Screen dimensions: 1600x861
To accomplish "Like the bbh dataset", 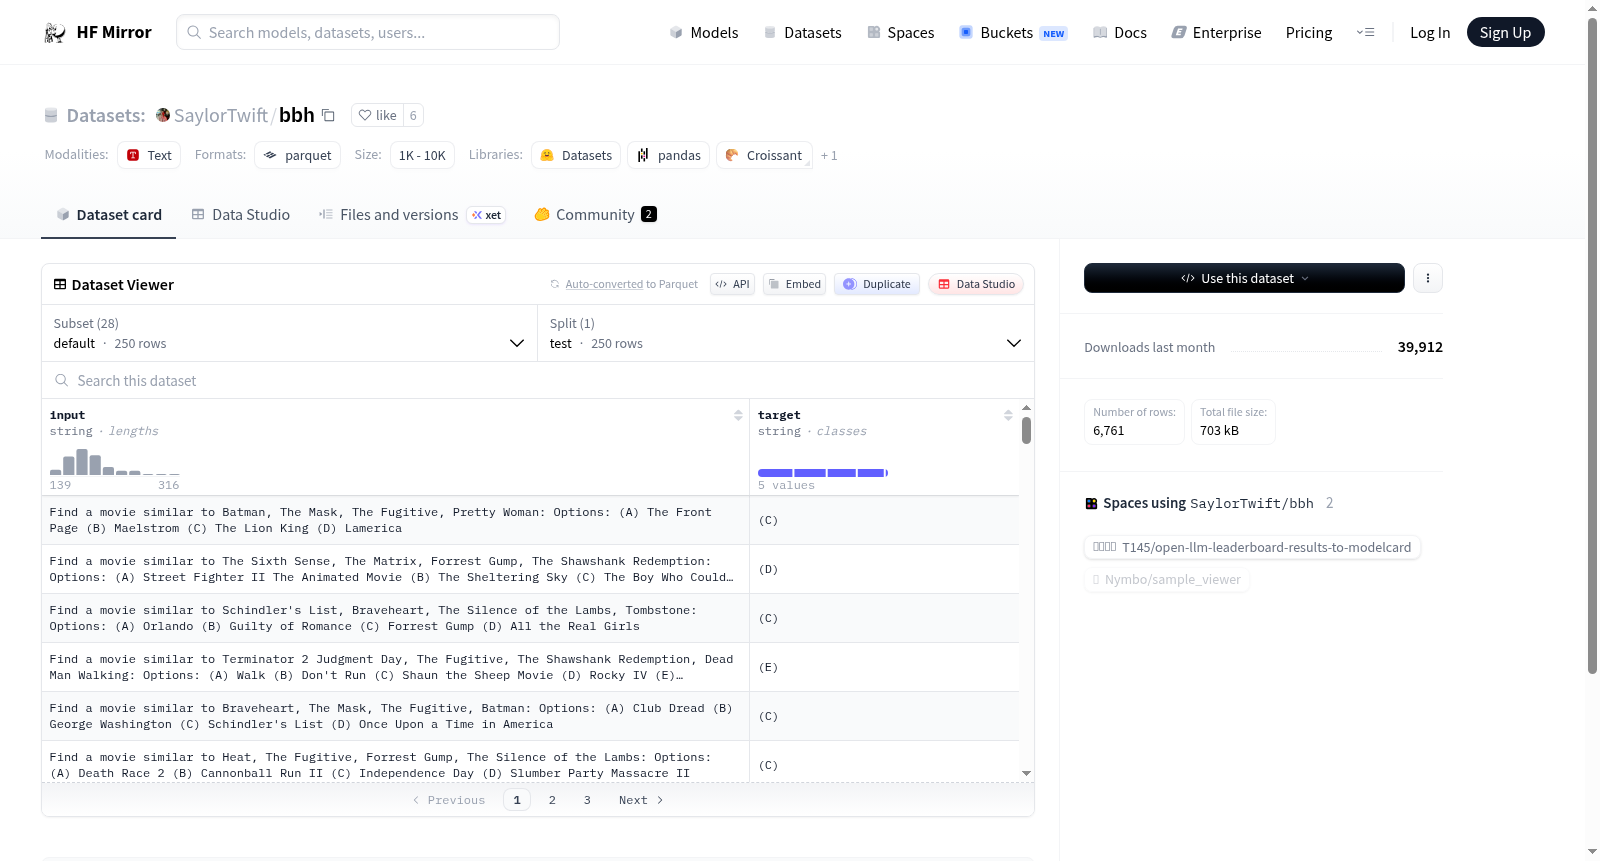I will click(378, 115).
